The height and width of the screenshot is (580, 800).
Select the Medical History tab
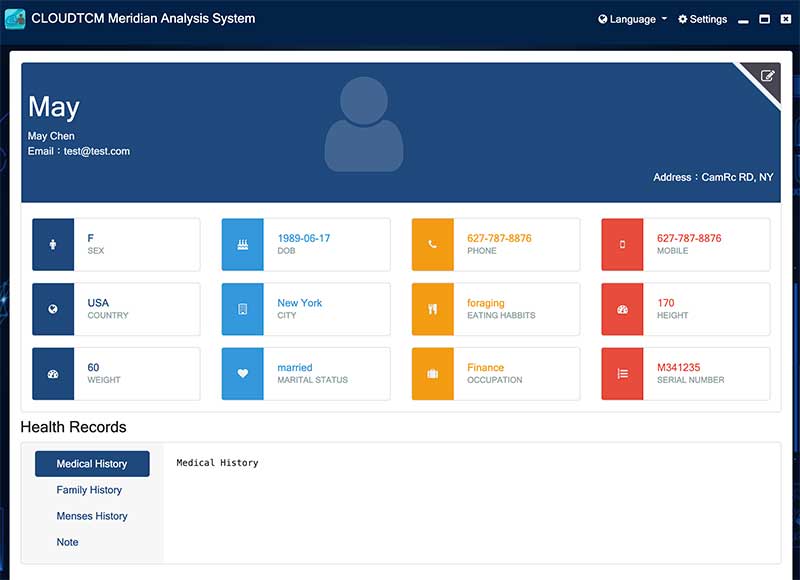92,464
